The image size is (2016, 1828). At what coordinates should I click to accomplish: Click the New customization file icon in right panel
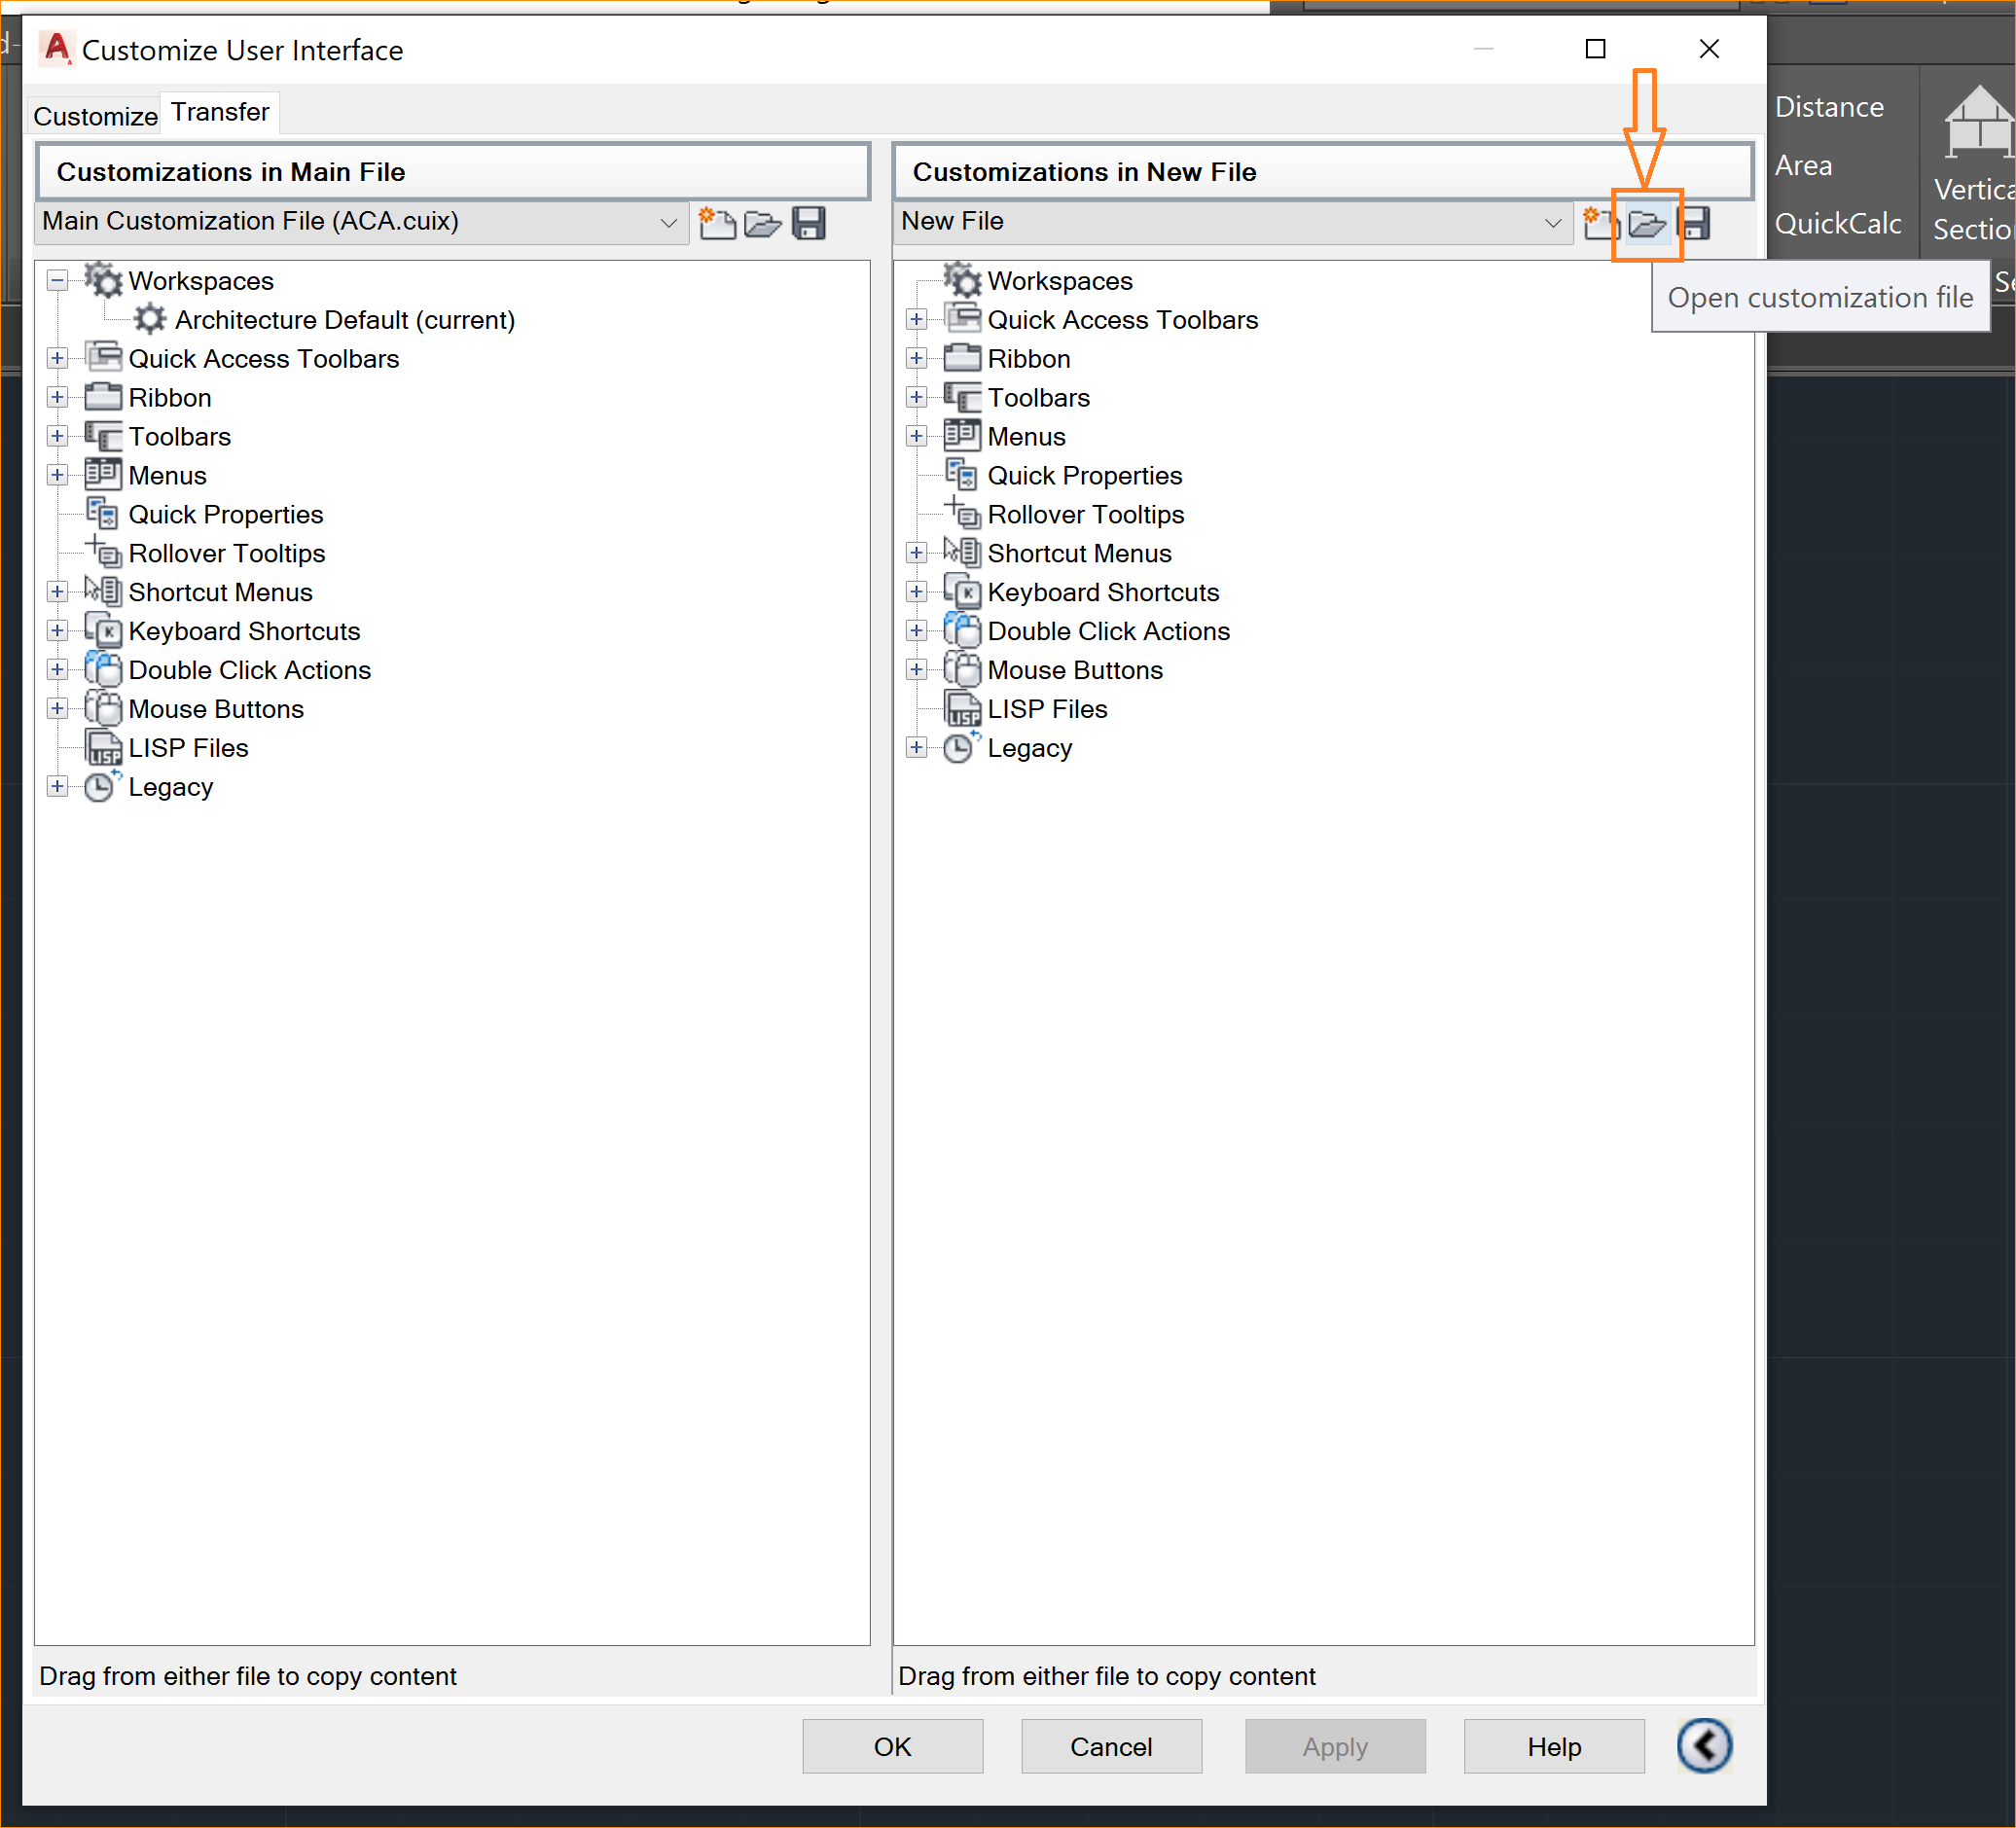click(x=1593, y=221)
